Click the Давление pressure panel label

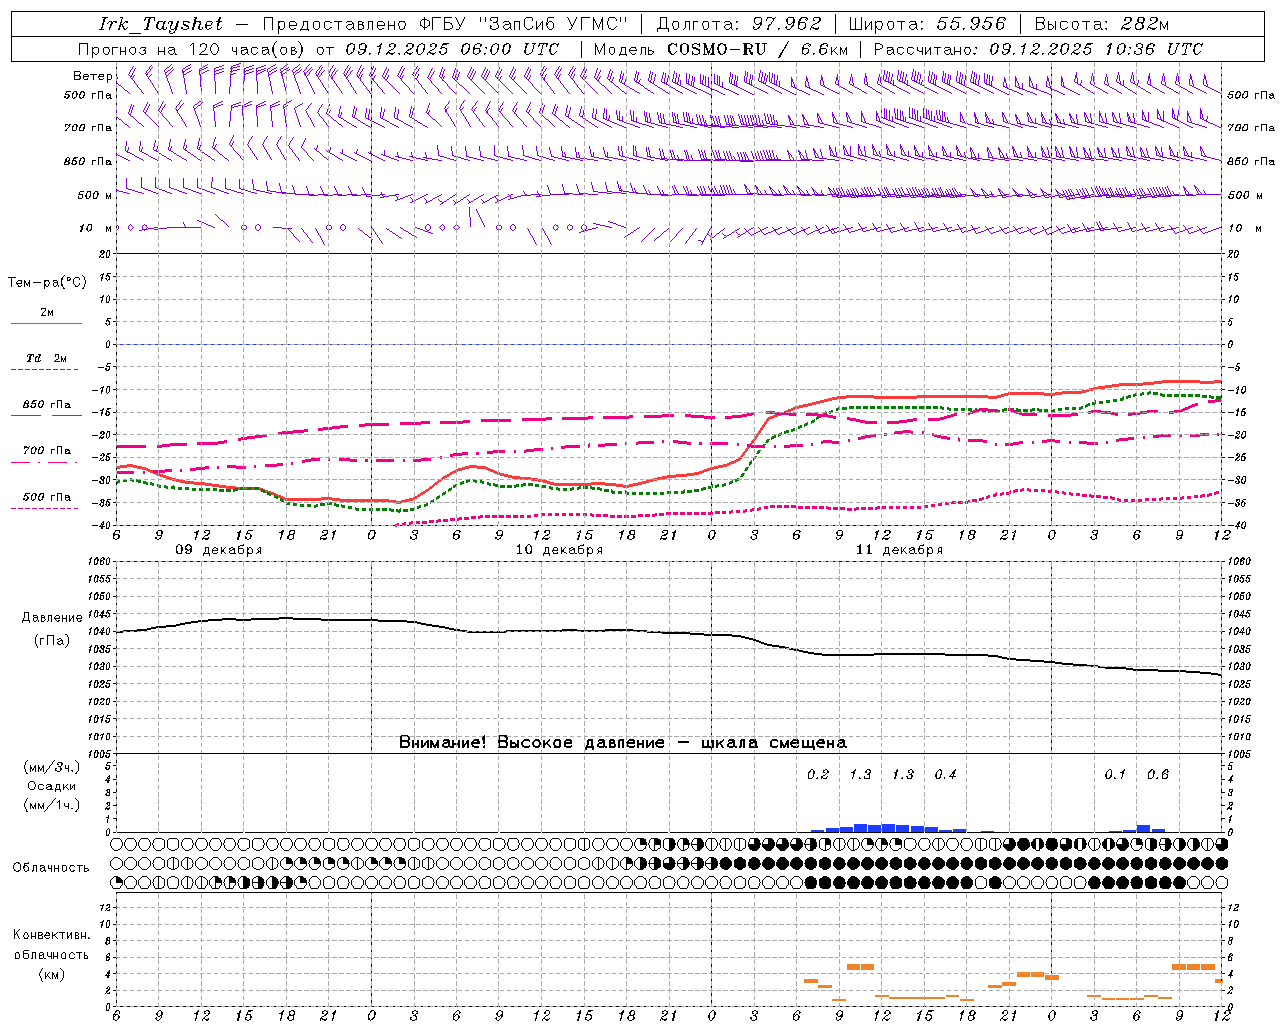click(52, 618)
